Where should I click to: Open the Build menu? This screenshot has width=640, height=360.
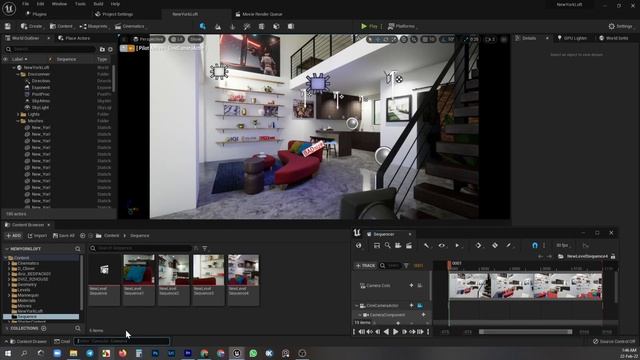click(98, 4)
